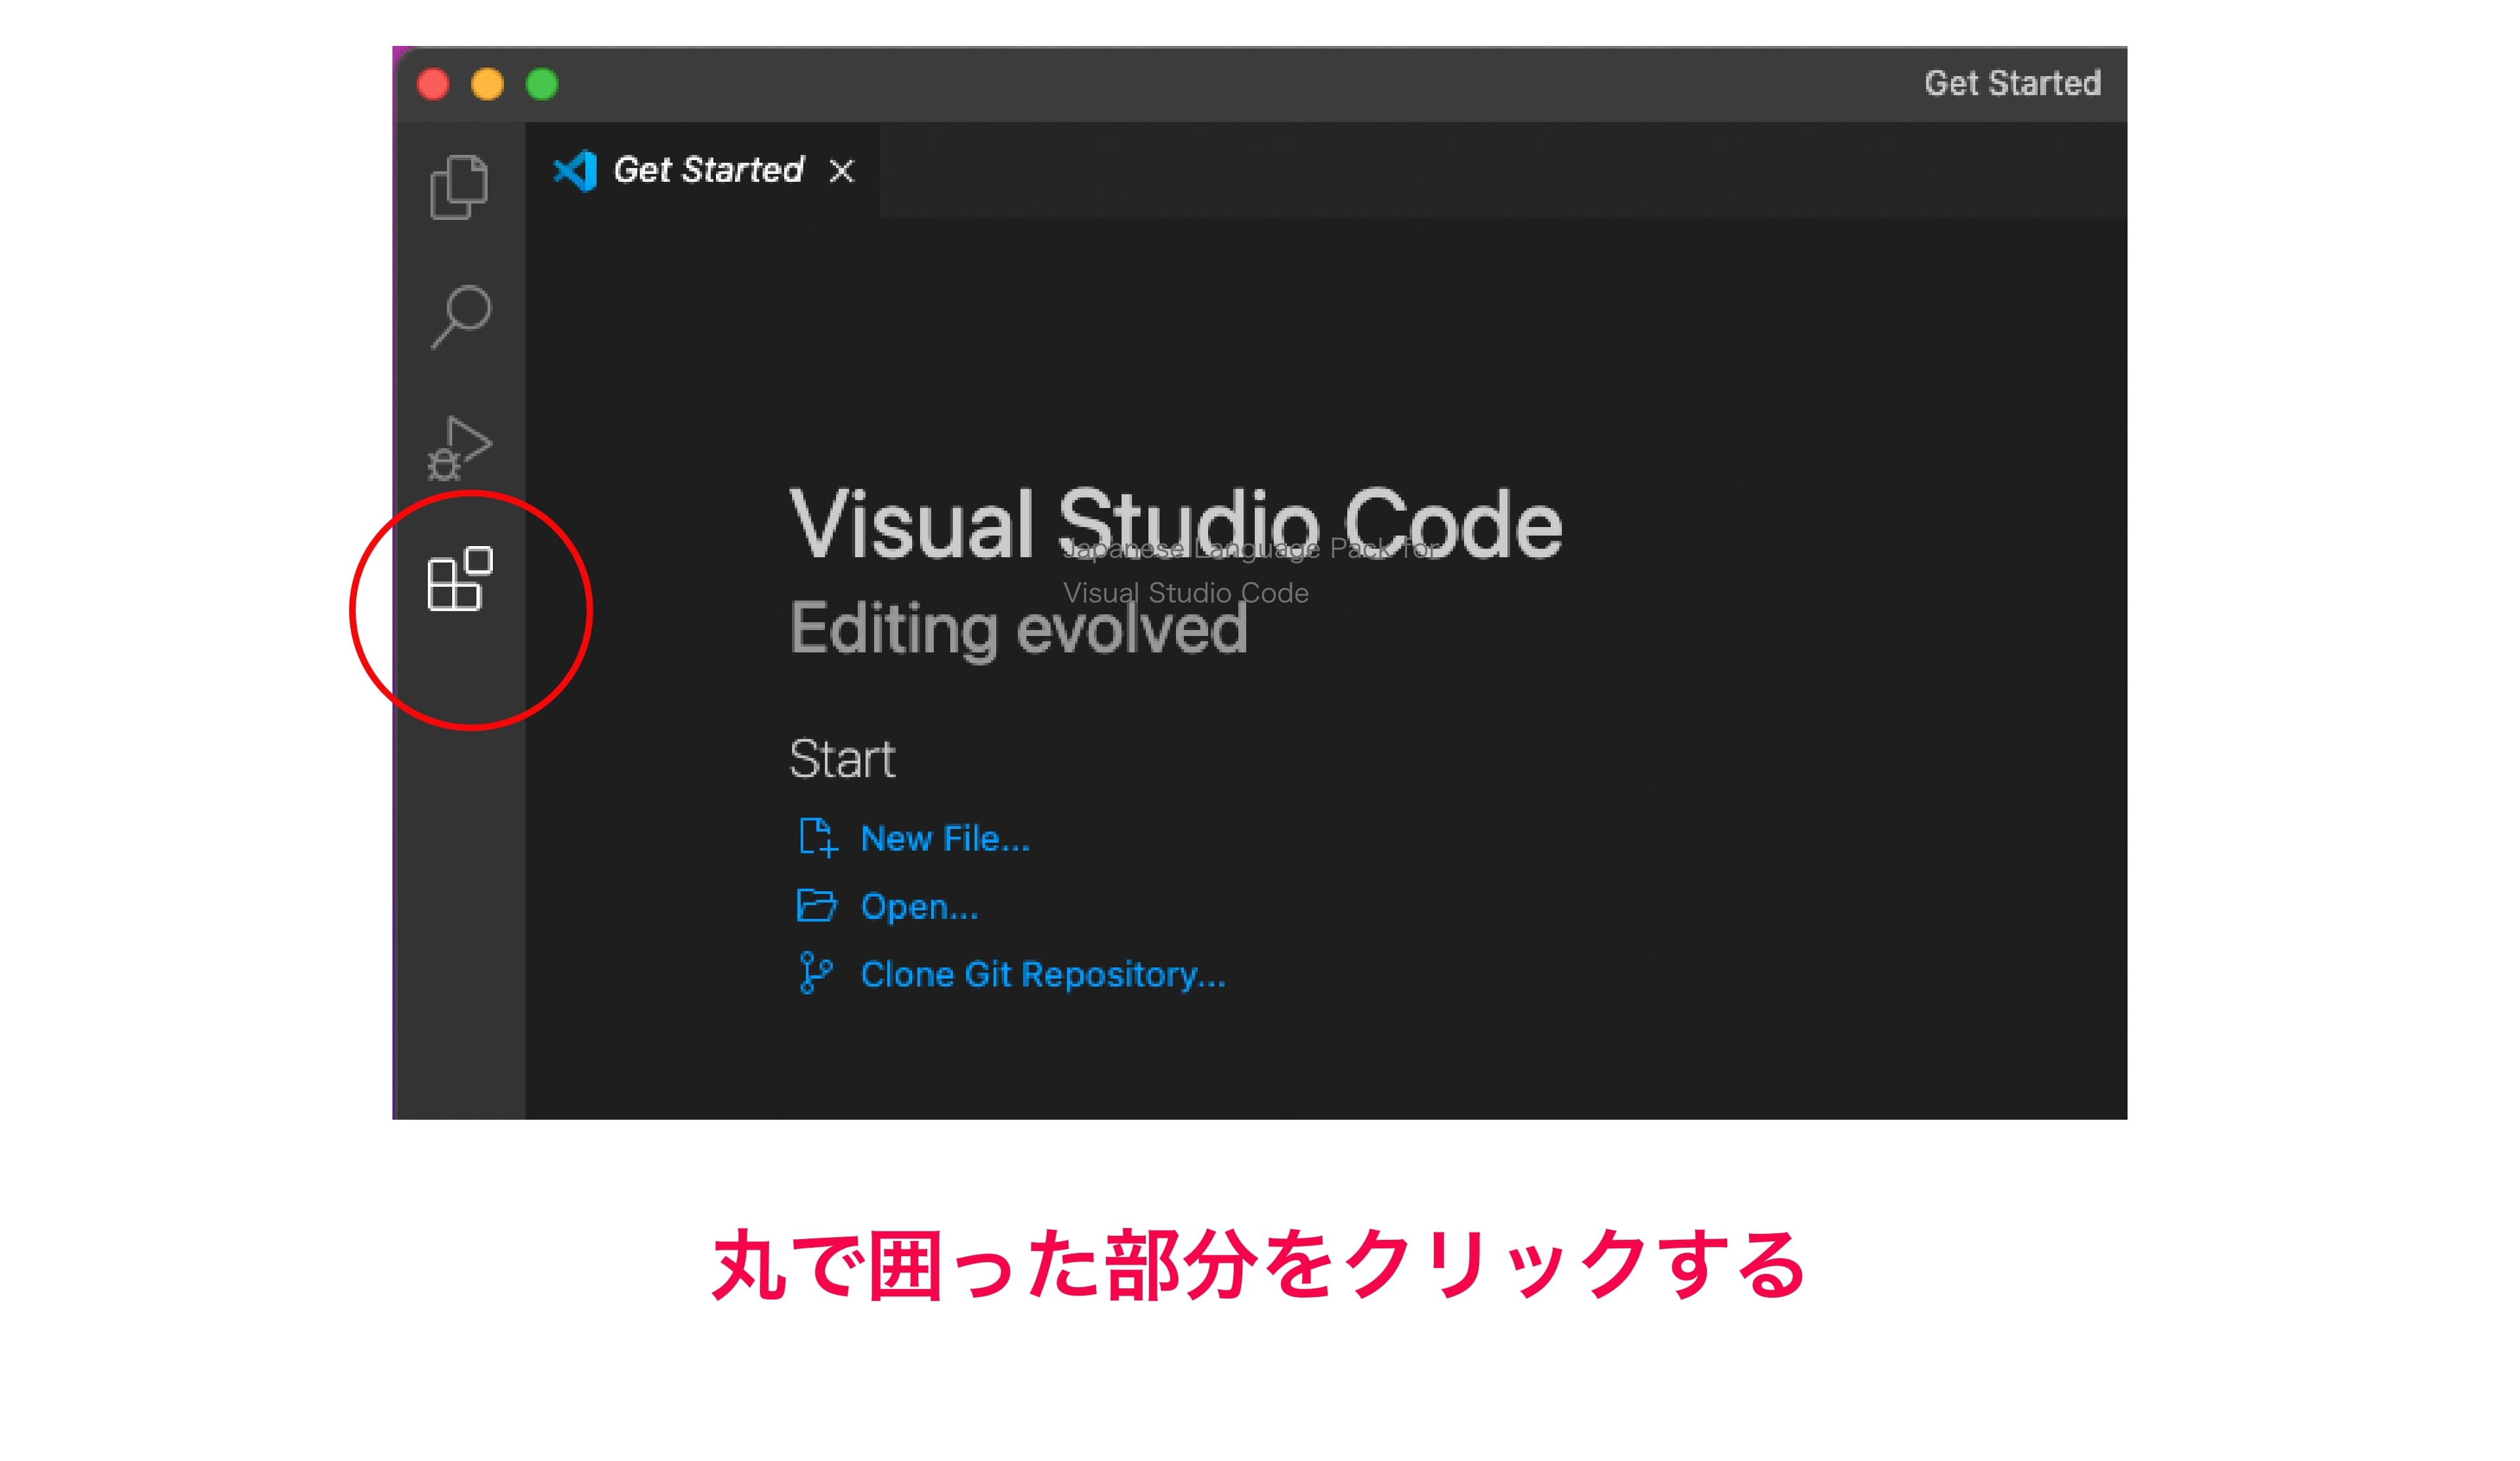
Task: Click the Visual Studio Code heading
Action: [1175, 524]
